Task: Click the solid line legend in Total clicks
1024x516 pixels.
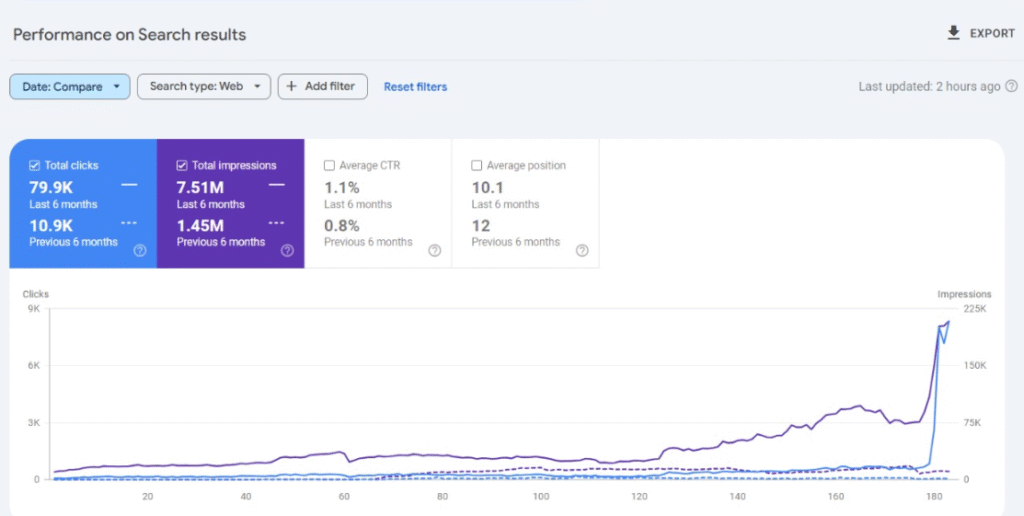Action: (129, 185)
